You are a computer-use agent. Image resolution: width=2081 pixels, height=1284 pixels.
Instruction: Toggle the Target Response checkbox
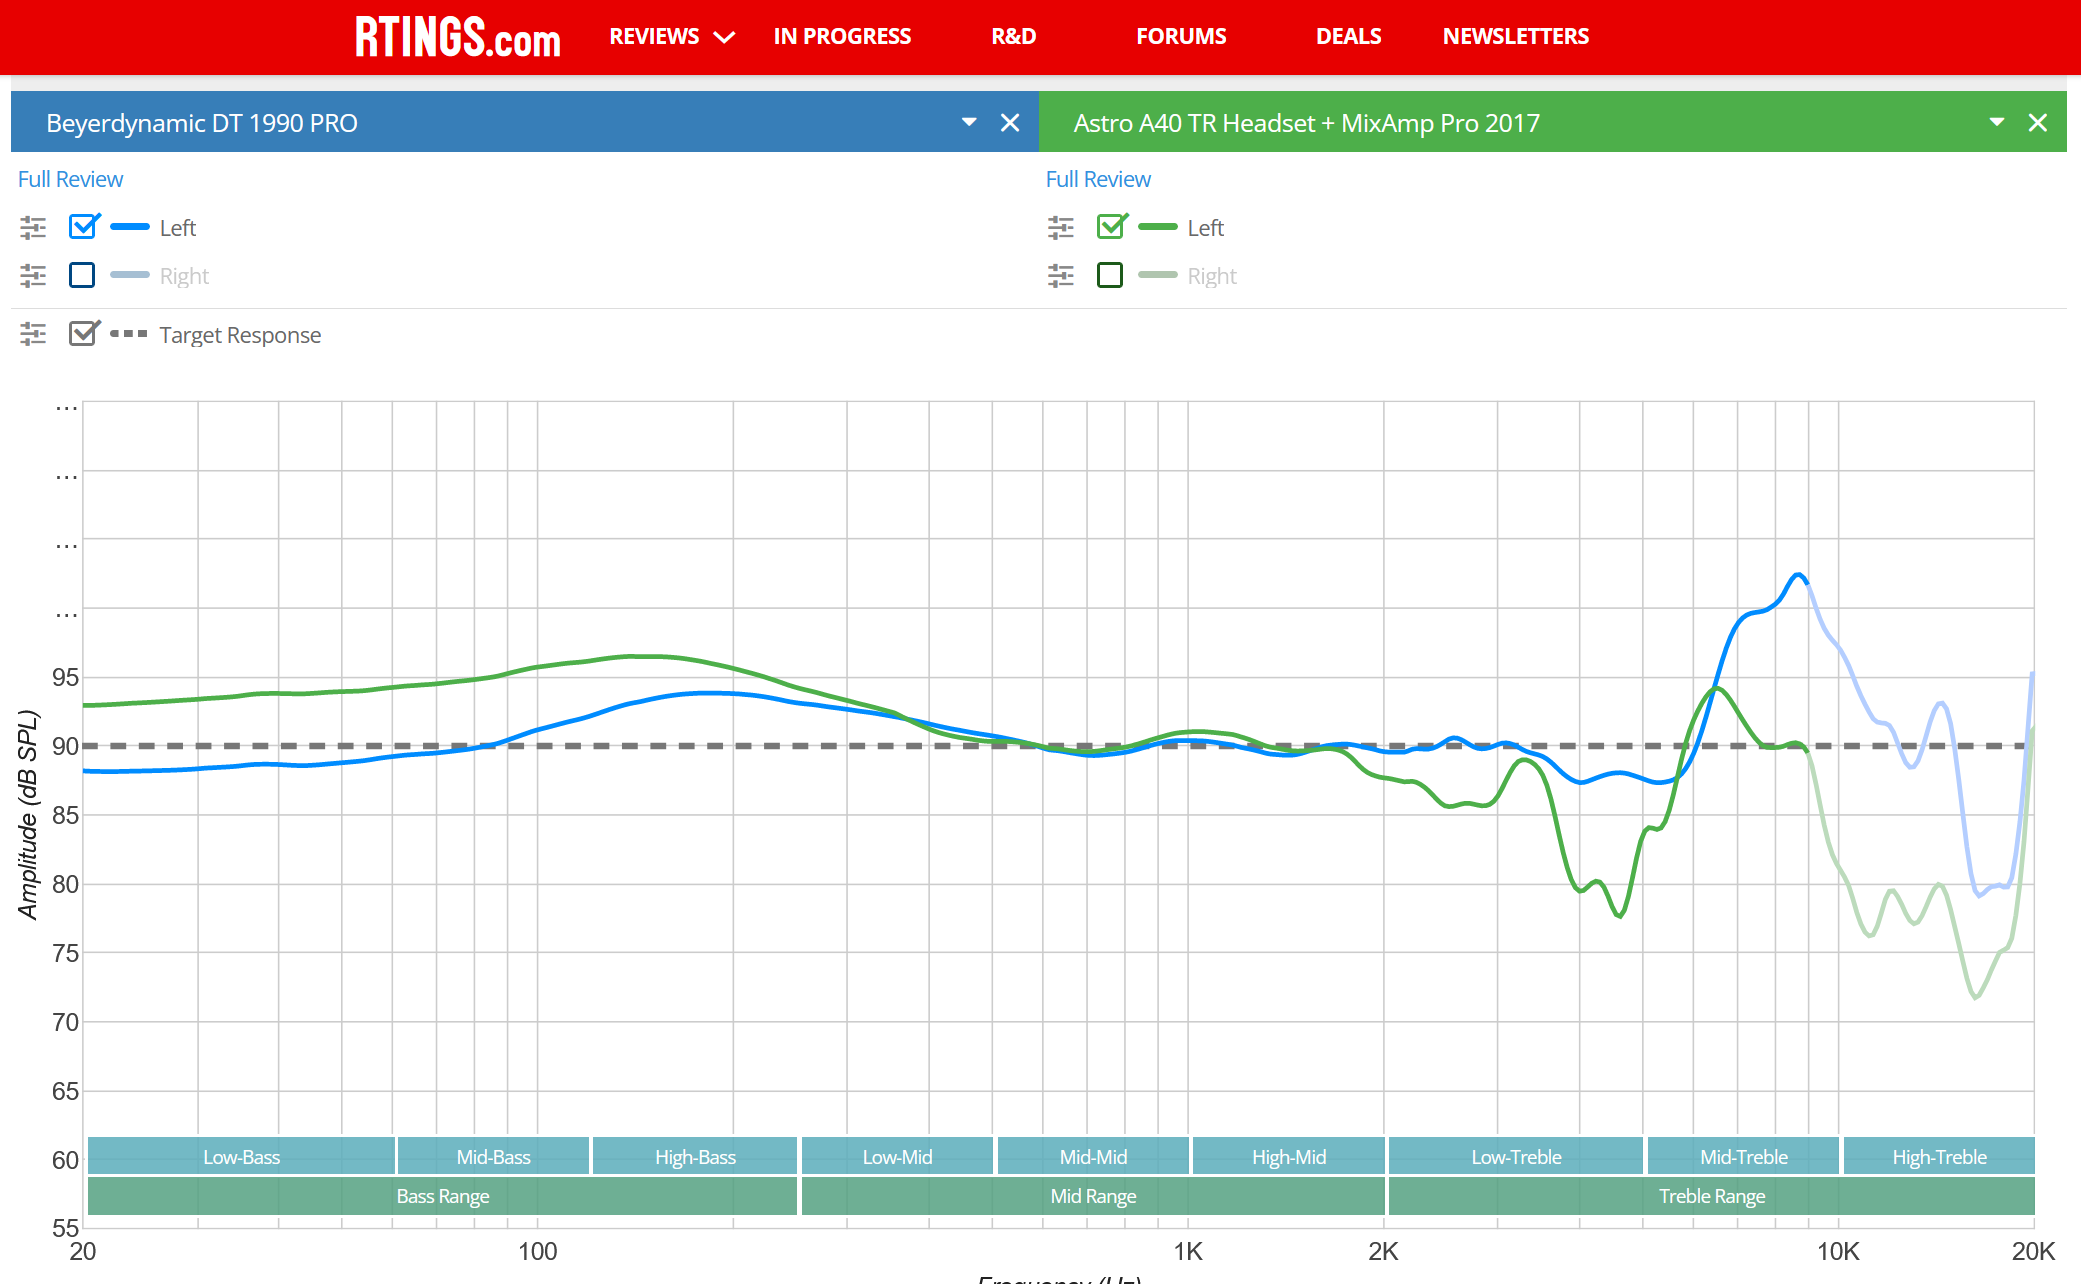[83, 333]
